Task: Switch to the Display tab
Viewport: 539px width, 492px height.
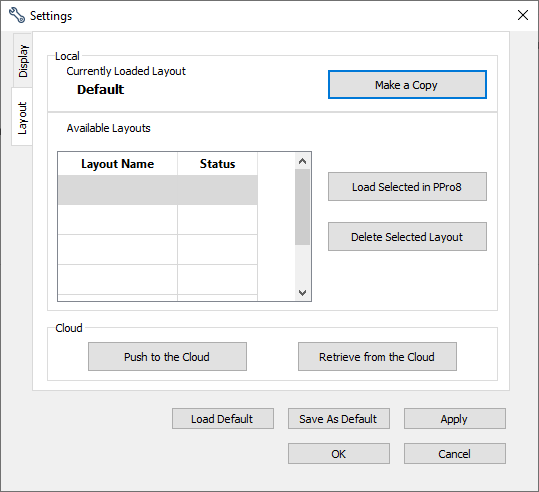Action: (23, 61)
